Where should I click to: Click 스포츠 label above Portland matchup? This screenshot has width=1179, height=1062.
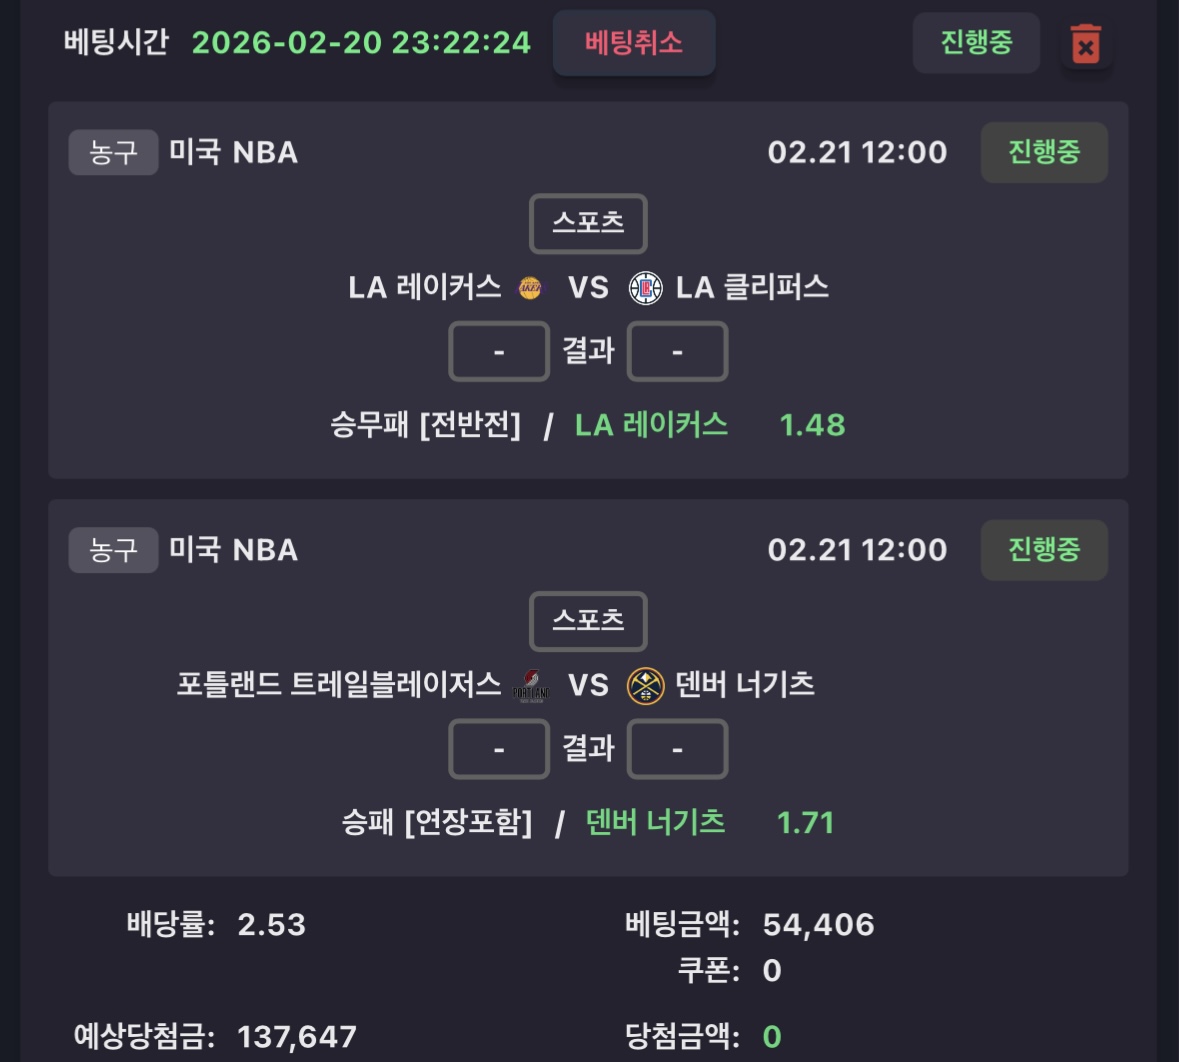588,621
